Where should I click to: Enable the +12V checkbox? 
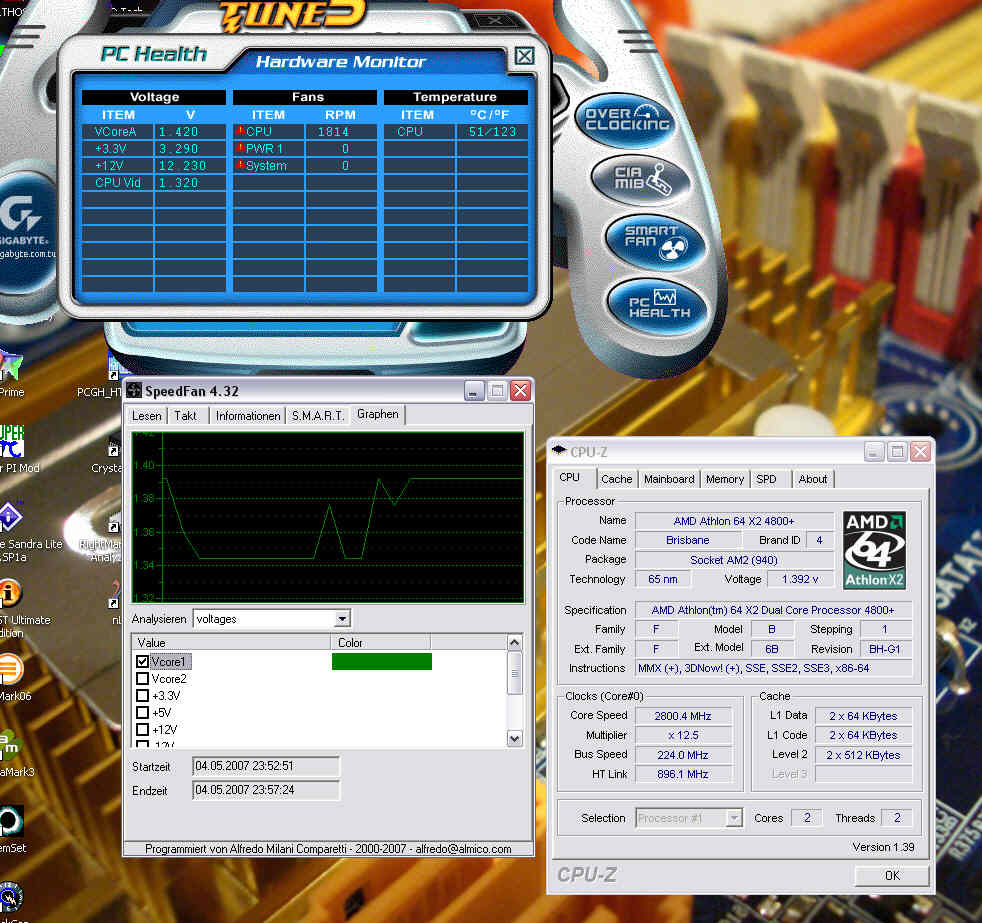click(x=142, y=729)
